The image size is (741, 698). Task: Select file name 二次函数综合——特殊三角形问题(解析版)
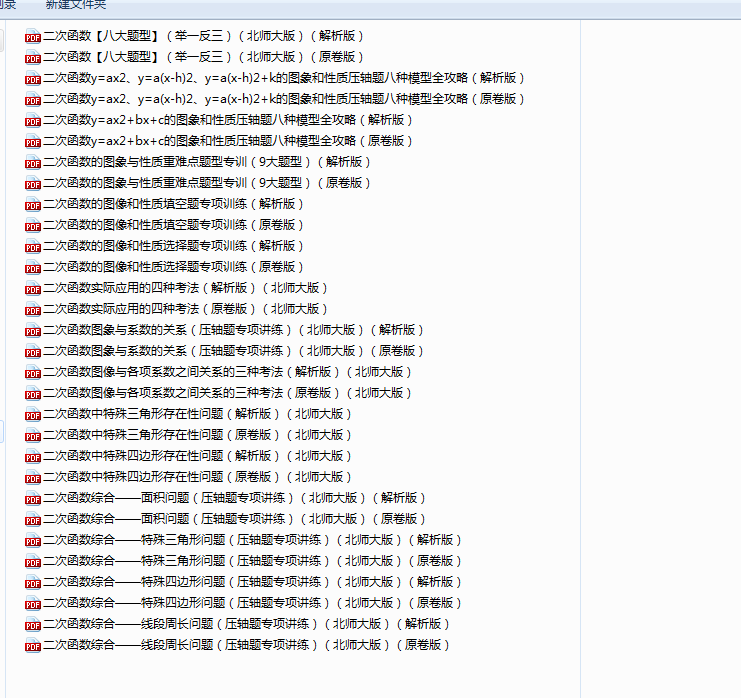click(x=253, y=540)
